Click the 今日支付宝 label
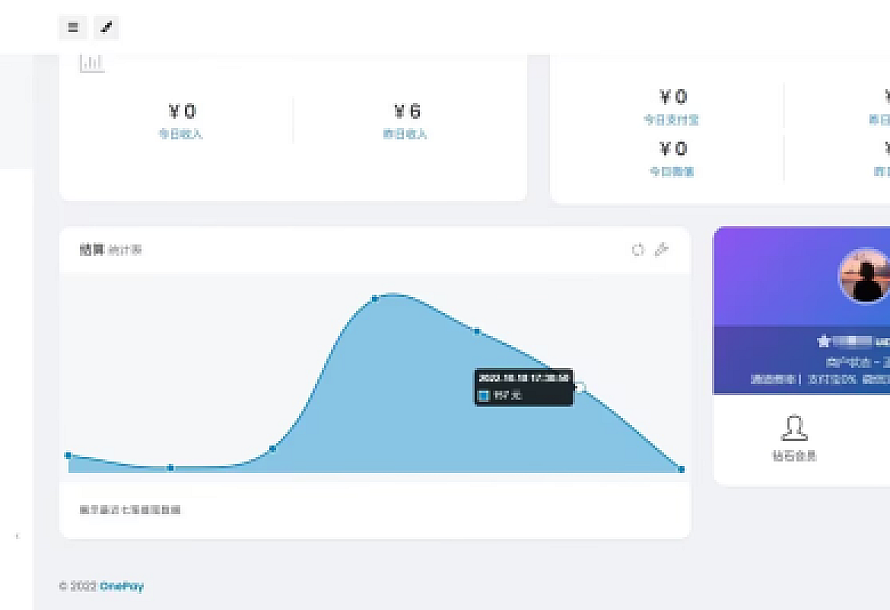Screen dimensions: 890x610 671,120
